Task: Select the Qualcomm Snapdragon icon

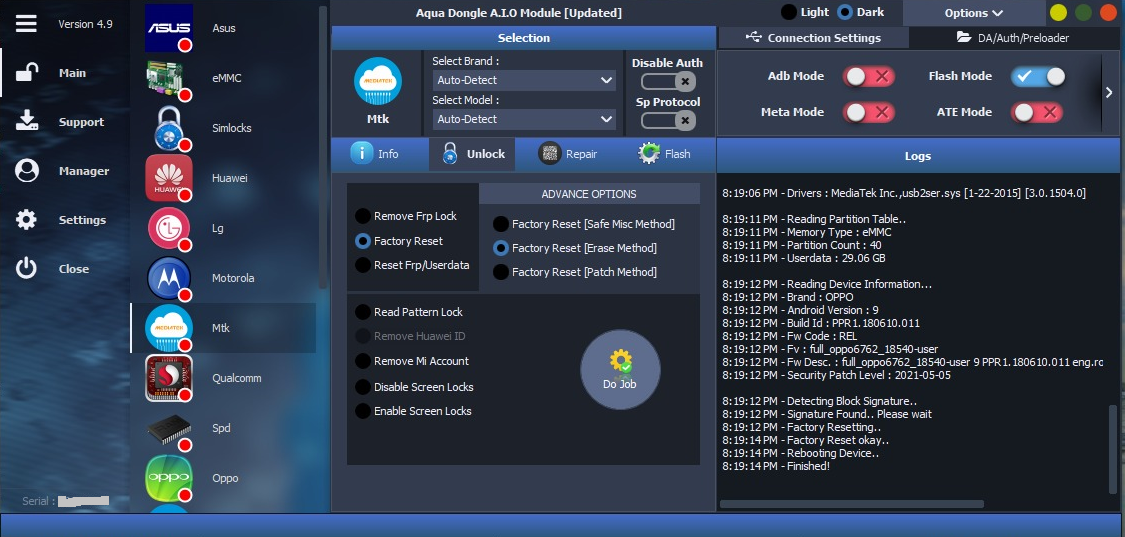Action: click(169, 378)
